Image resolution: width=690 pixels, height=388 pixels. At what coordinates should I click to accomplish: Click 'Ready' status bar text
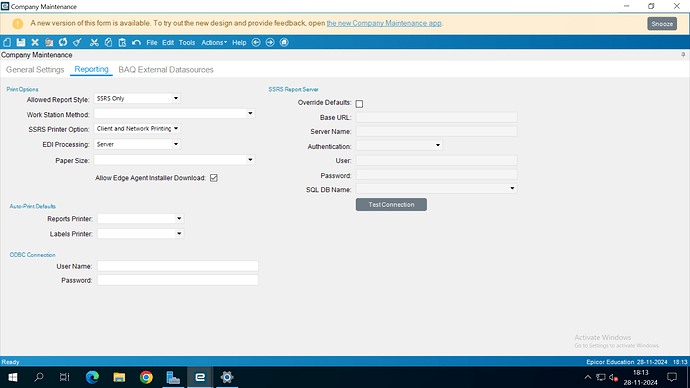click(x=11, y=362)
